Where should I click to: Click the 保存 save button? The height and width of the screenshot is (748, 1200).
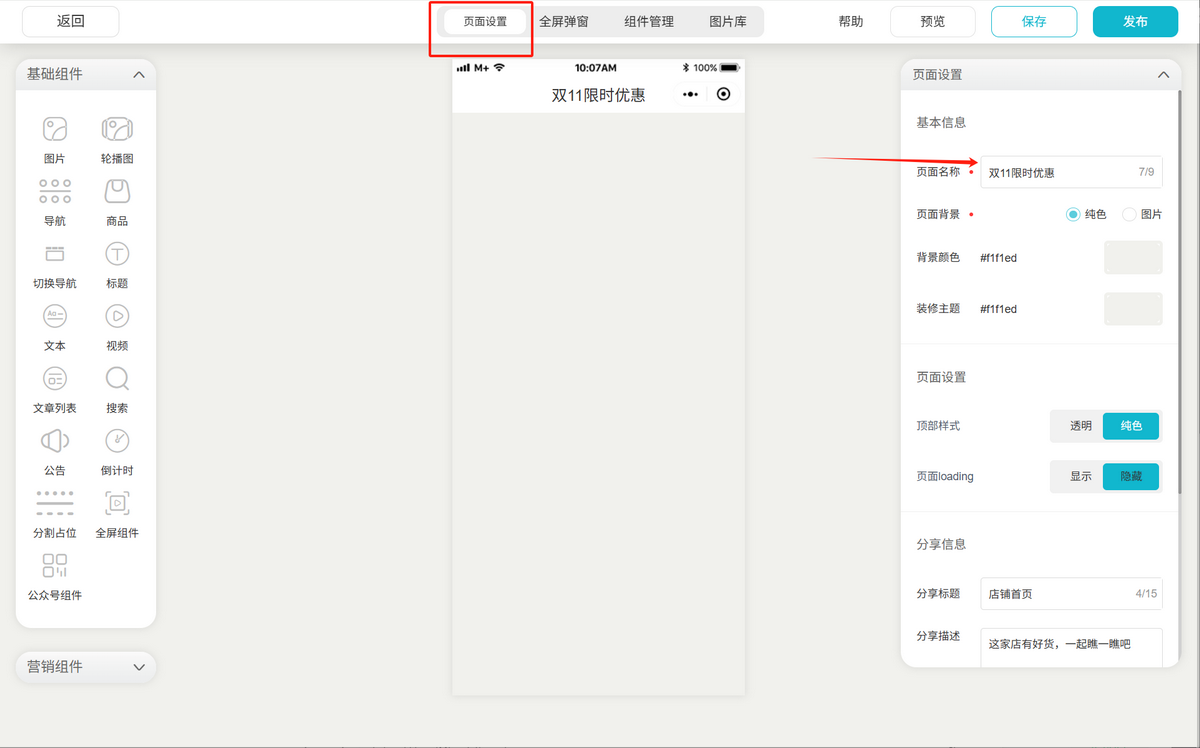[1034, 21]
